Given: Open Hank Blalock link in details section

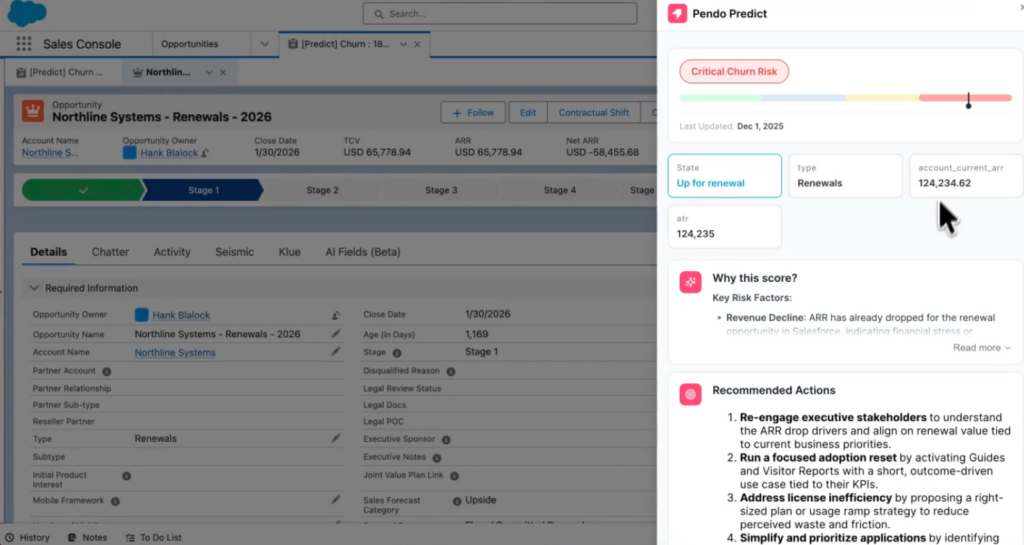Looking at the screenshot, I should click(x=181, y=315).
